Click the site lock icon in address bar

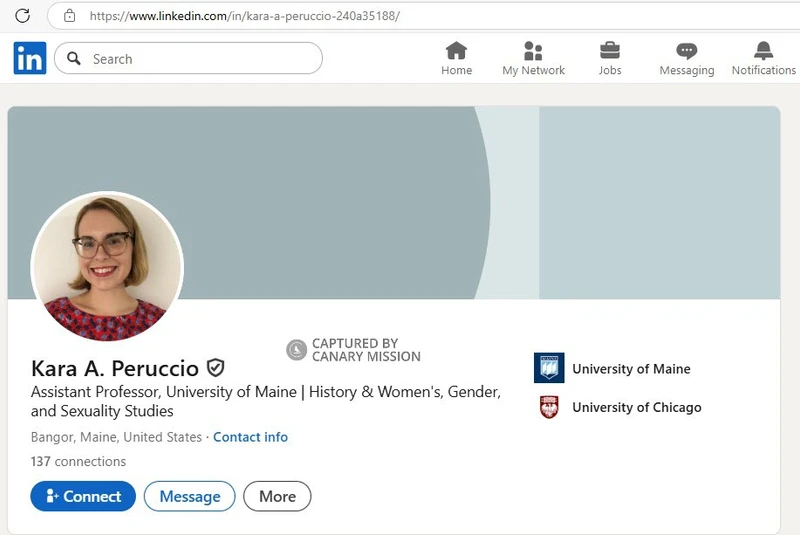tap(69, 16)
